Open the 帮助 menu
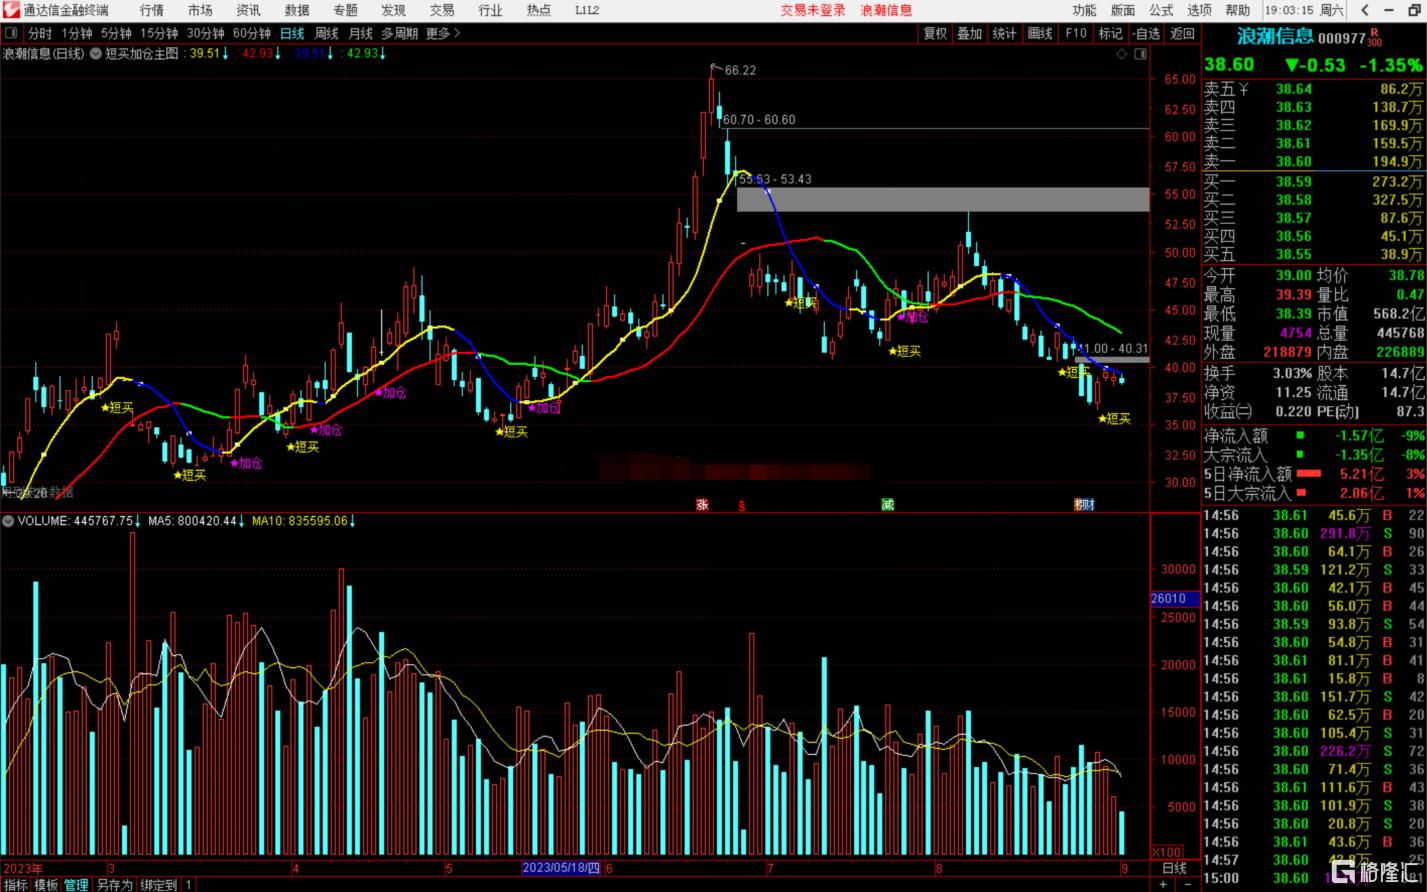The image size is (1427, 892). tap(1237, 10)
